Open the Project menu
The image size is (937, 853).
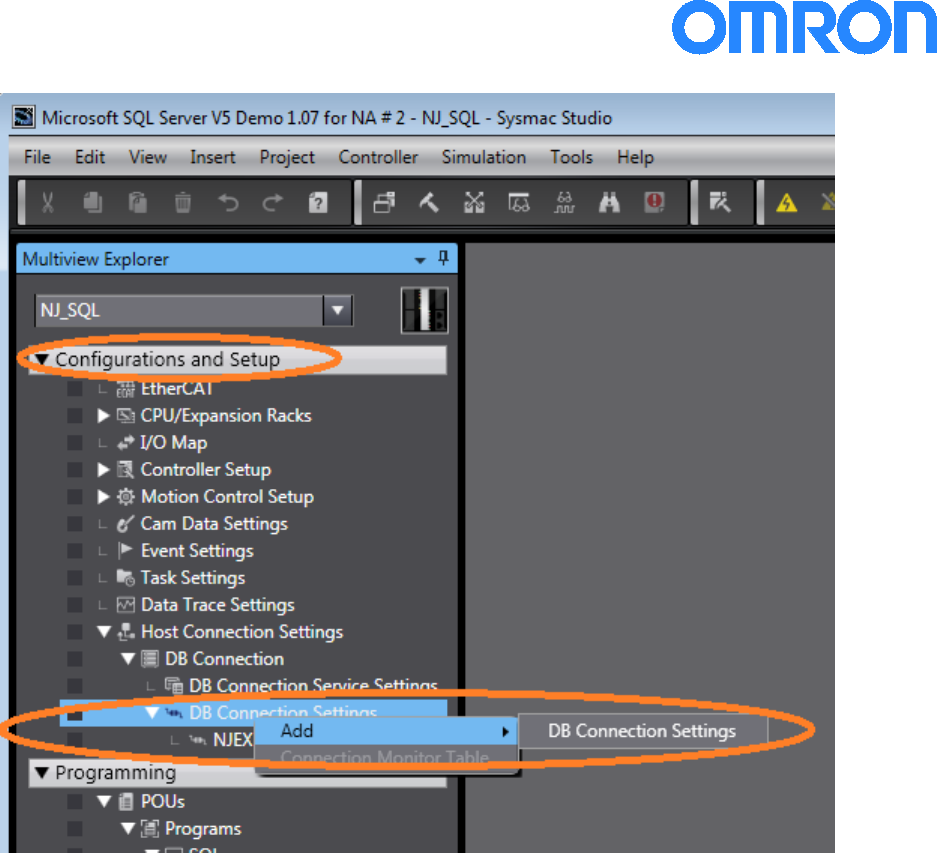tap(287, 157)
